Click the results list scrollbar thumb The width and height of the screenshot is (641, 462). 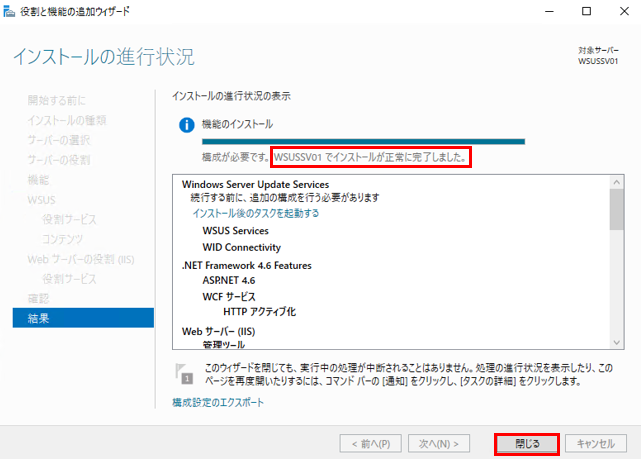pyautogui.click(x=616, y=208)
